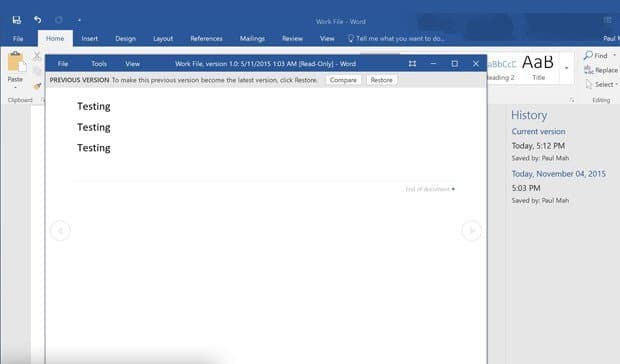This screenshot has height=364, width=620.
Task: Click the Redo icon in Quick Access Toolbar
Action: click(x=59, y=20)
